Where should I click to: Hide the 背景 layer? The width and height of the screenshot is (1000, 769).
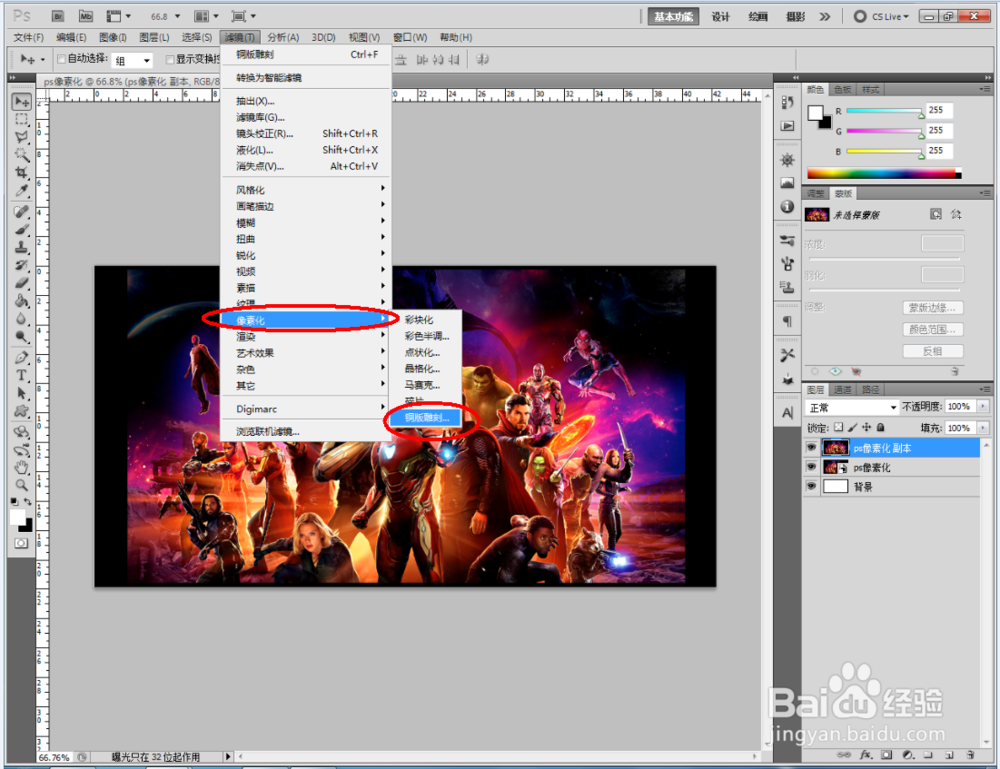click(x=811, y=486)
